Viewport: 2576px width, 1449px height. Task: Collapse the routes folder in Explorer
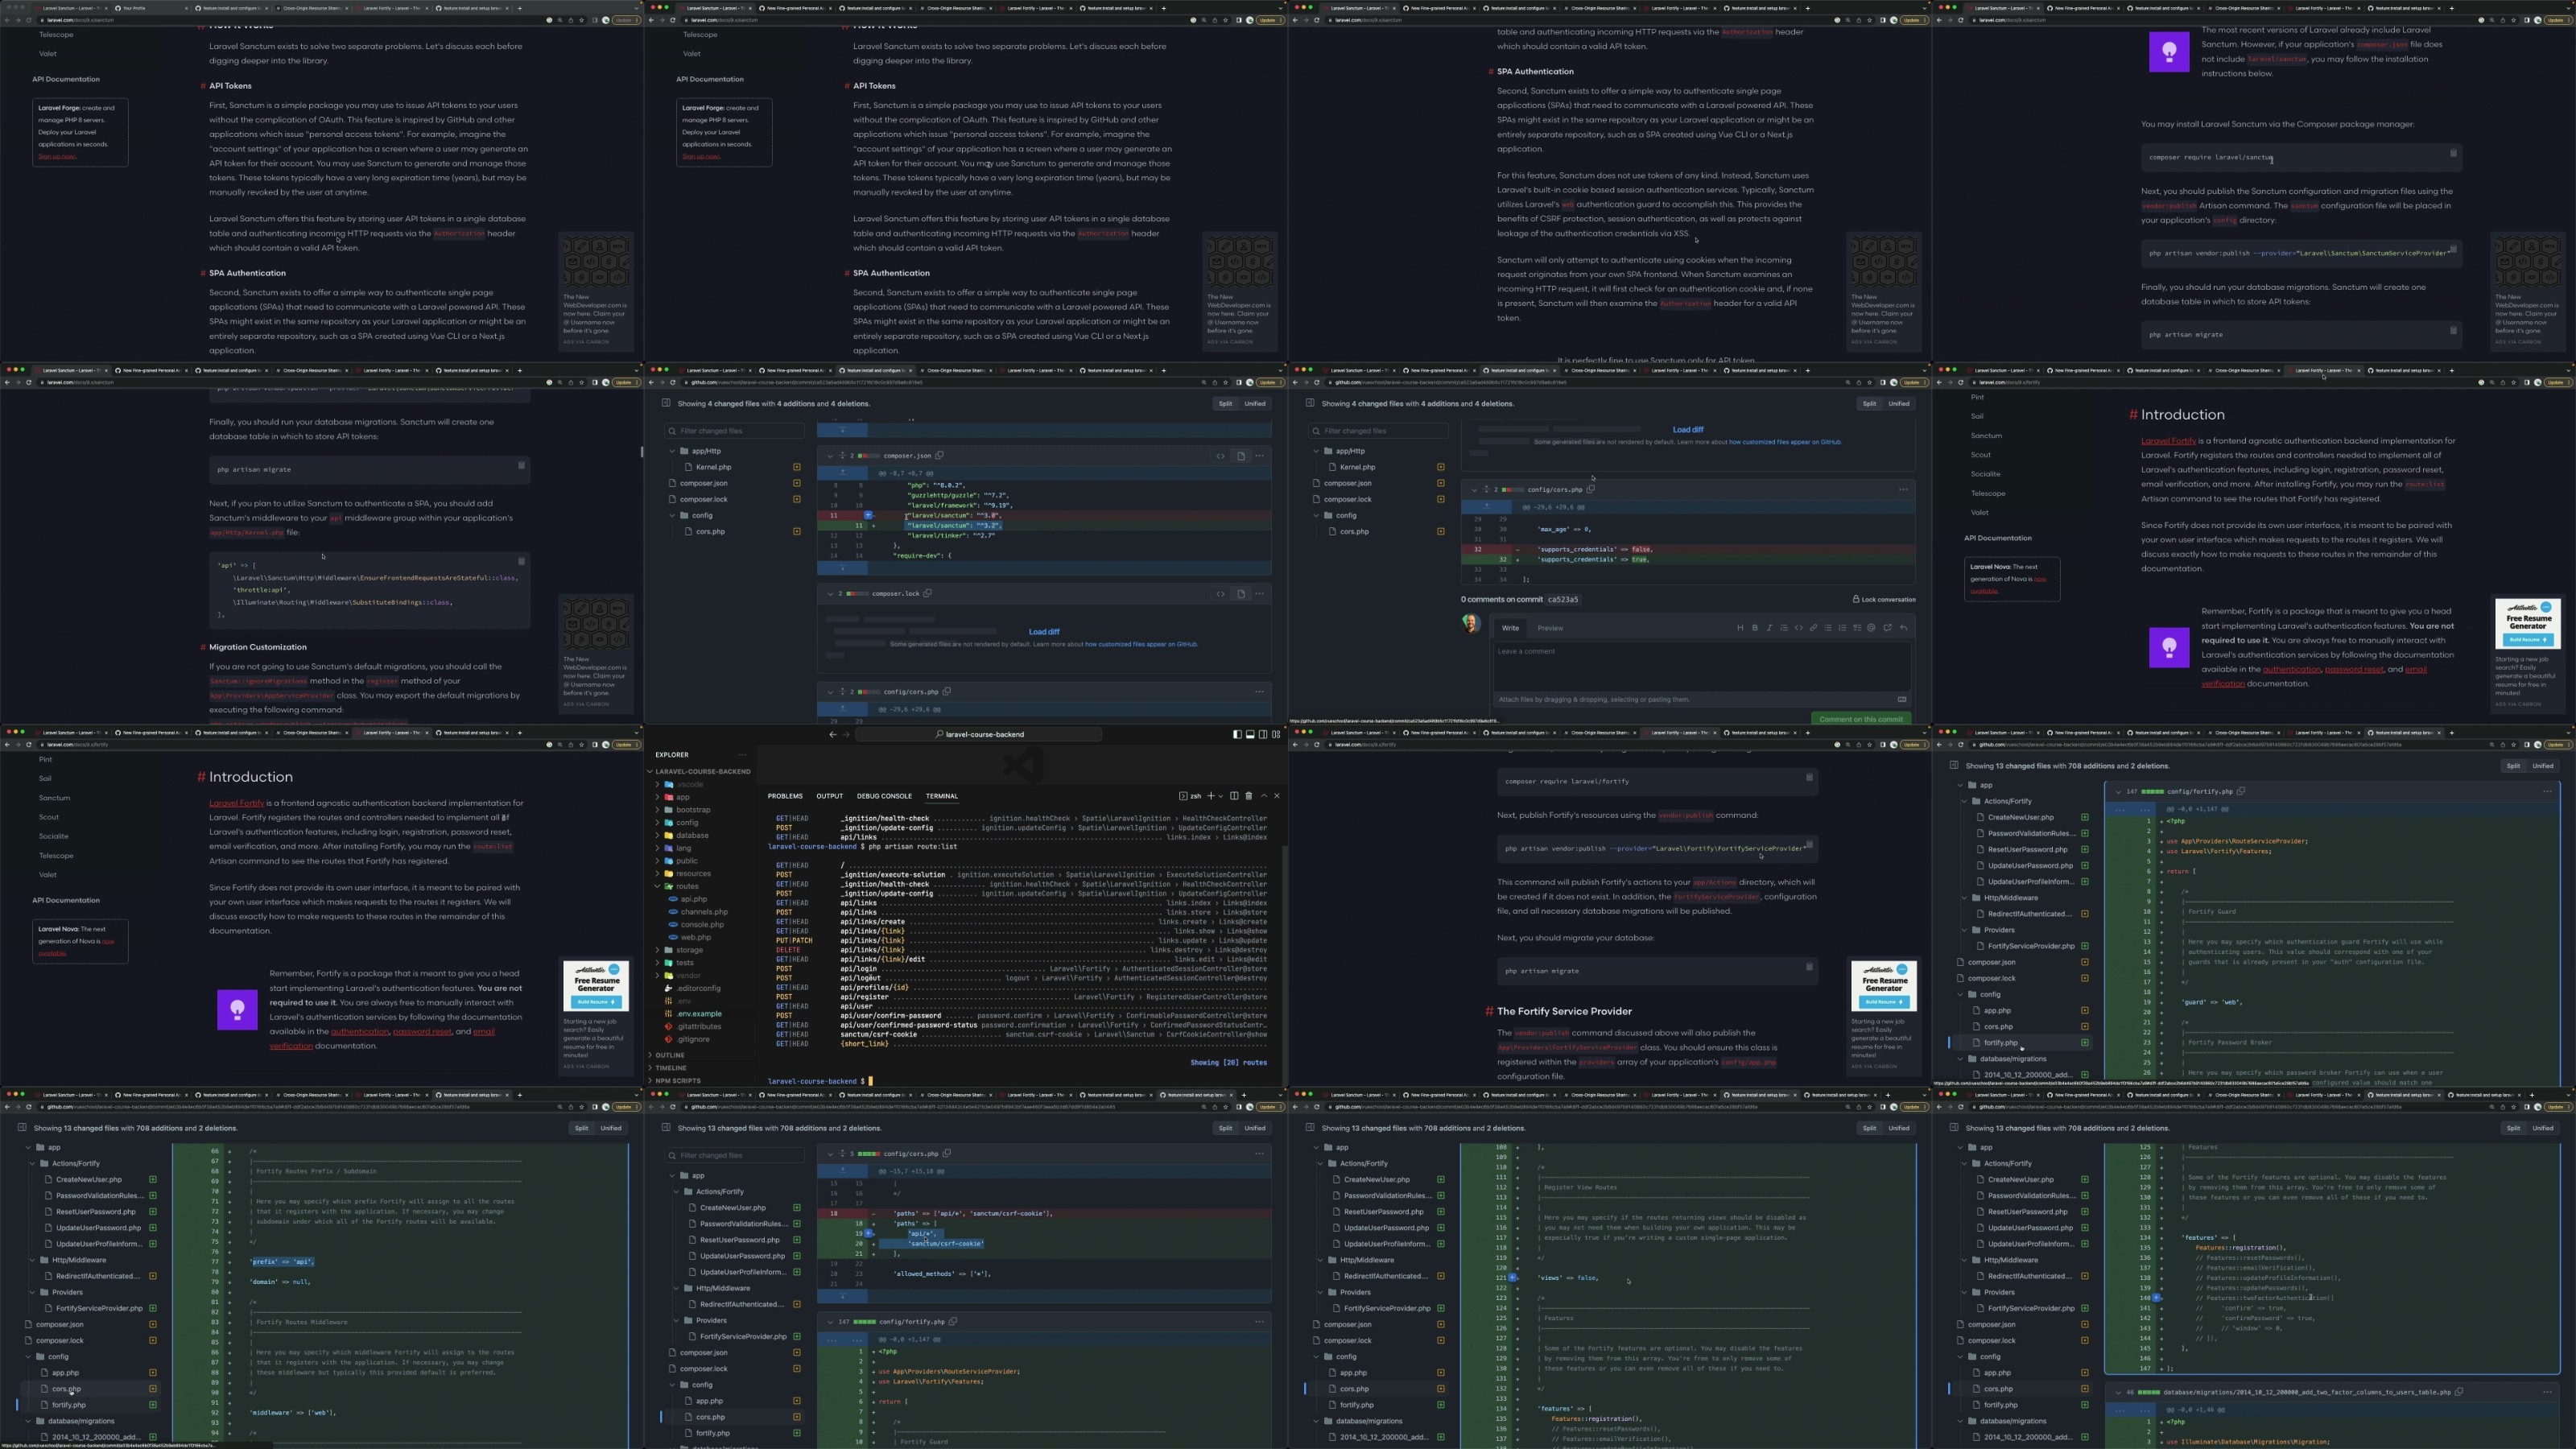tap(681, 886)
